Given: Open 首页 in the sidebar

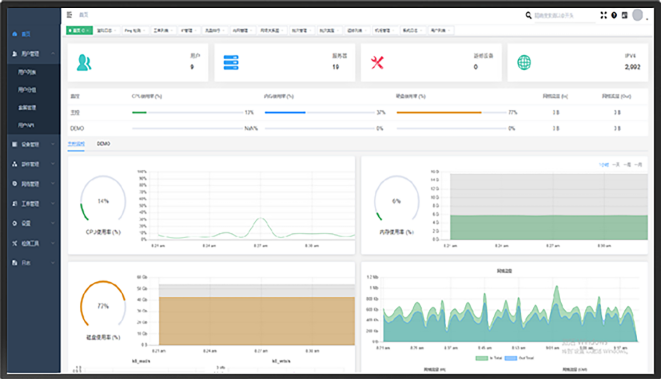Looking at the screenshot, I should (x=26, y=34).
